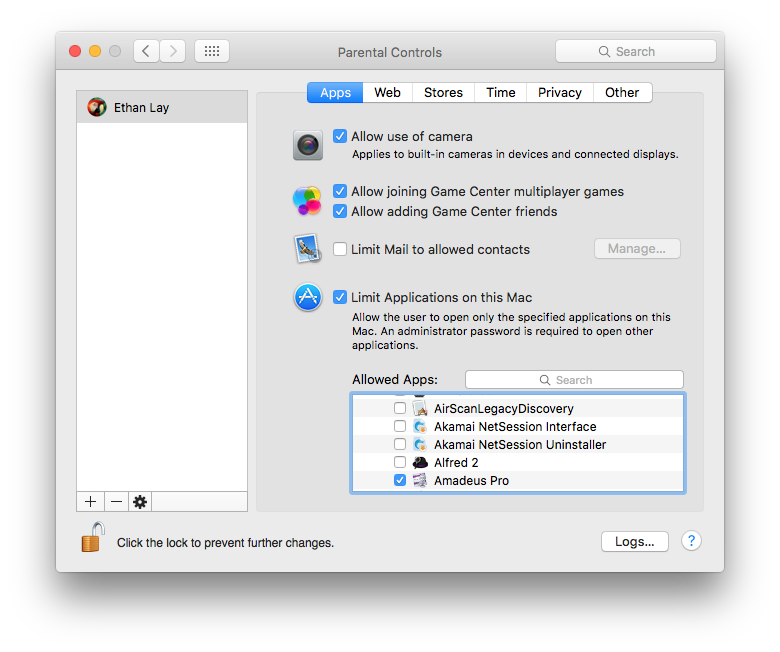
Task: Click the toolbar Search field
Action: (x=635, y=51)
